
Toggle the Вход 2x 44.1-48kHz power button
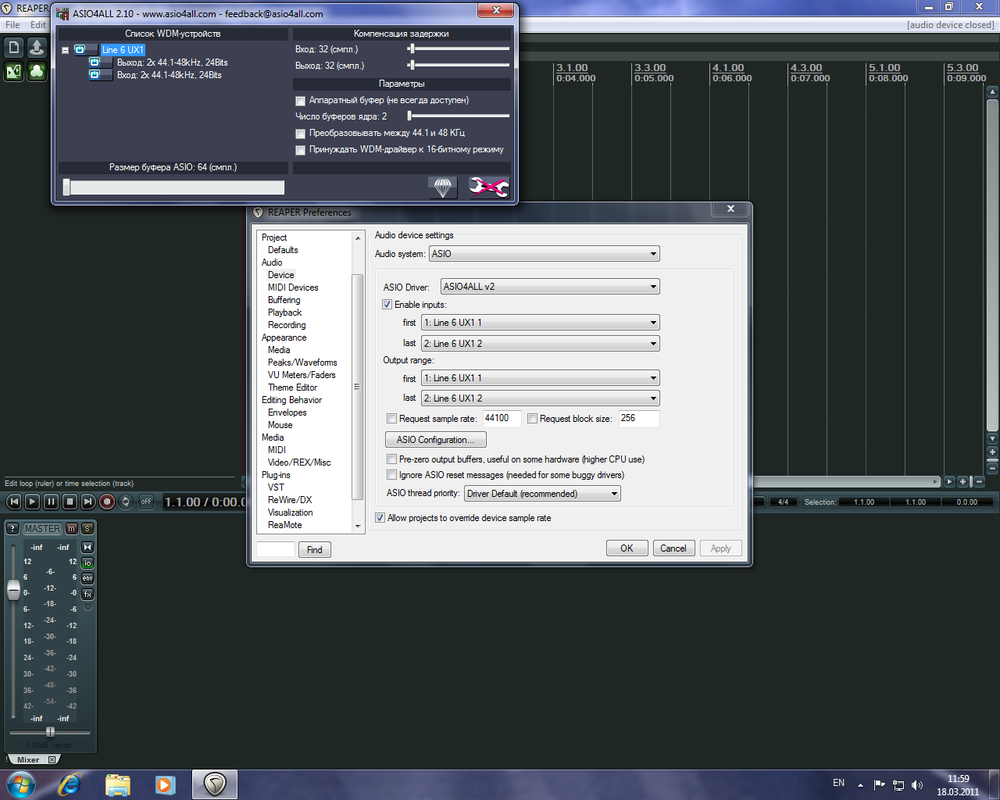[x=94, y=75]
